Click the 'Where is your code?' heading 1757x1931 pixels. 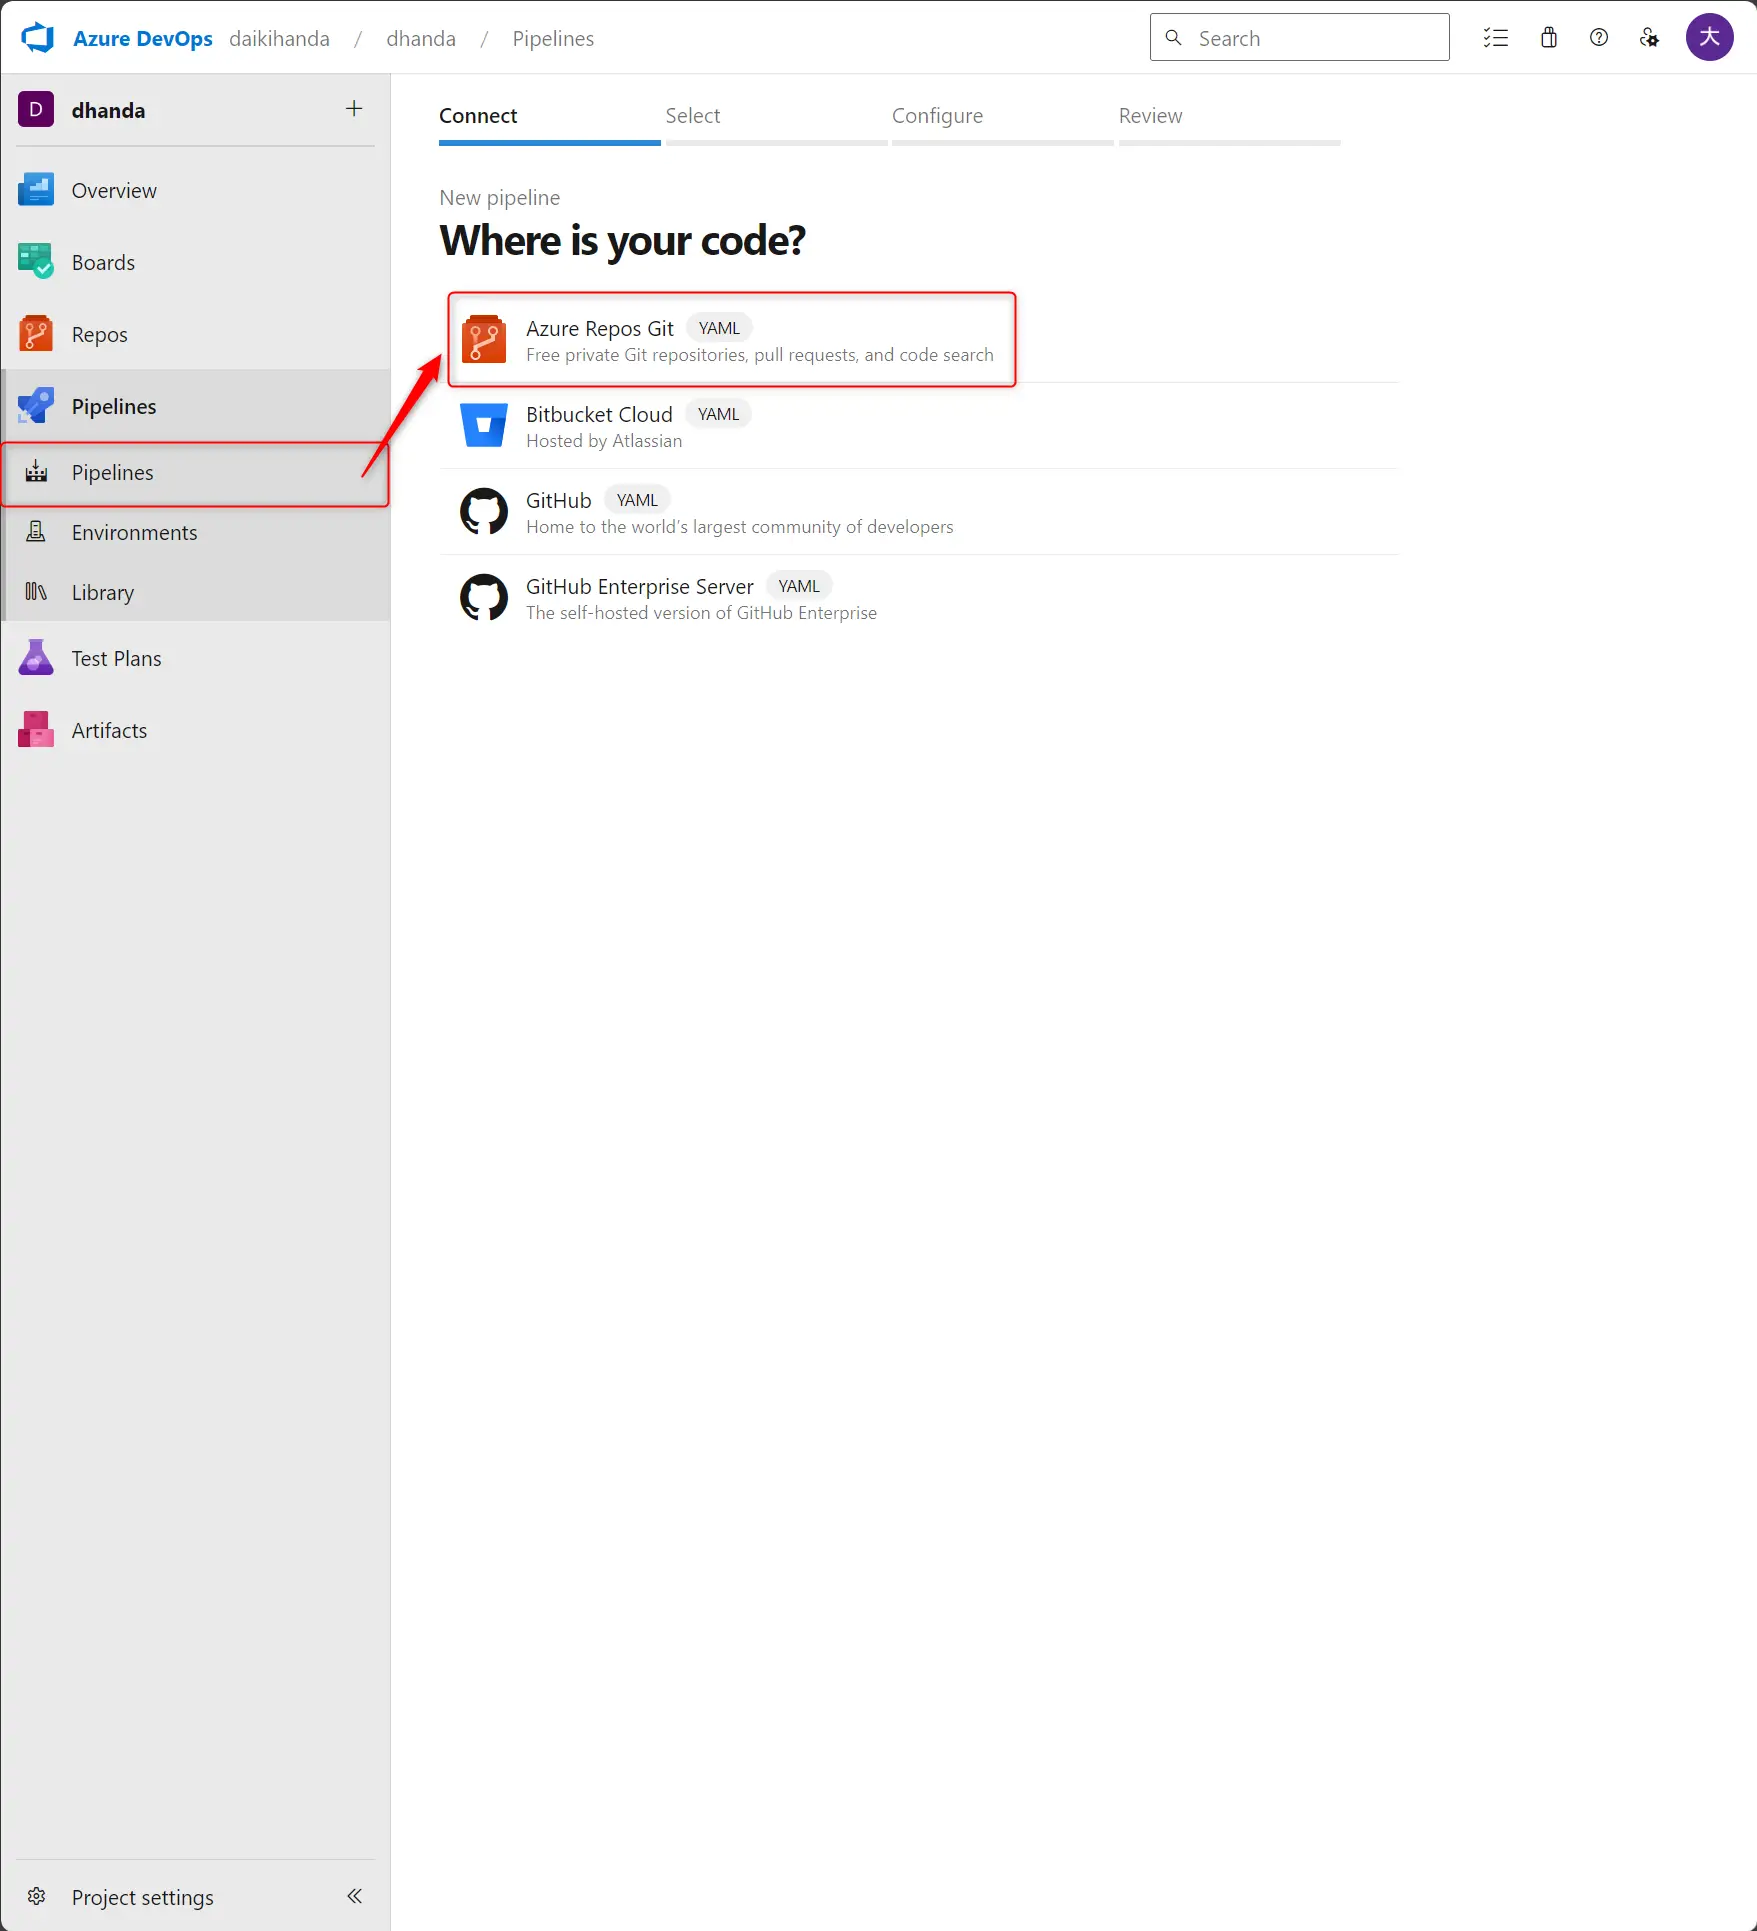(622, 240)
